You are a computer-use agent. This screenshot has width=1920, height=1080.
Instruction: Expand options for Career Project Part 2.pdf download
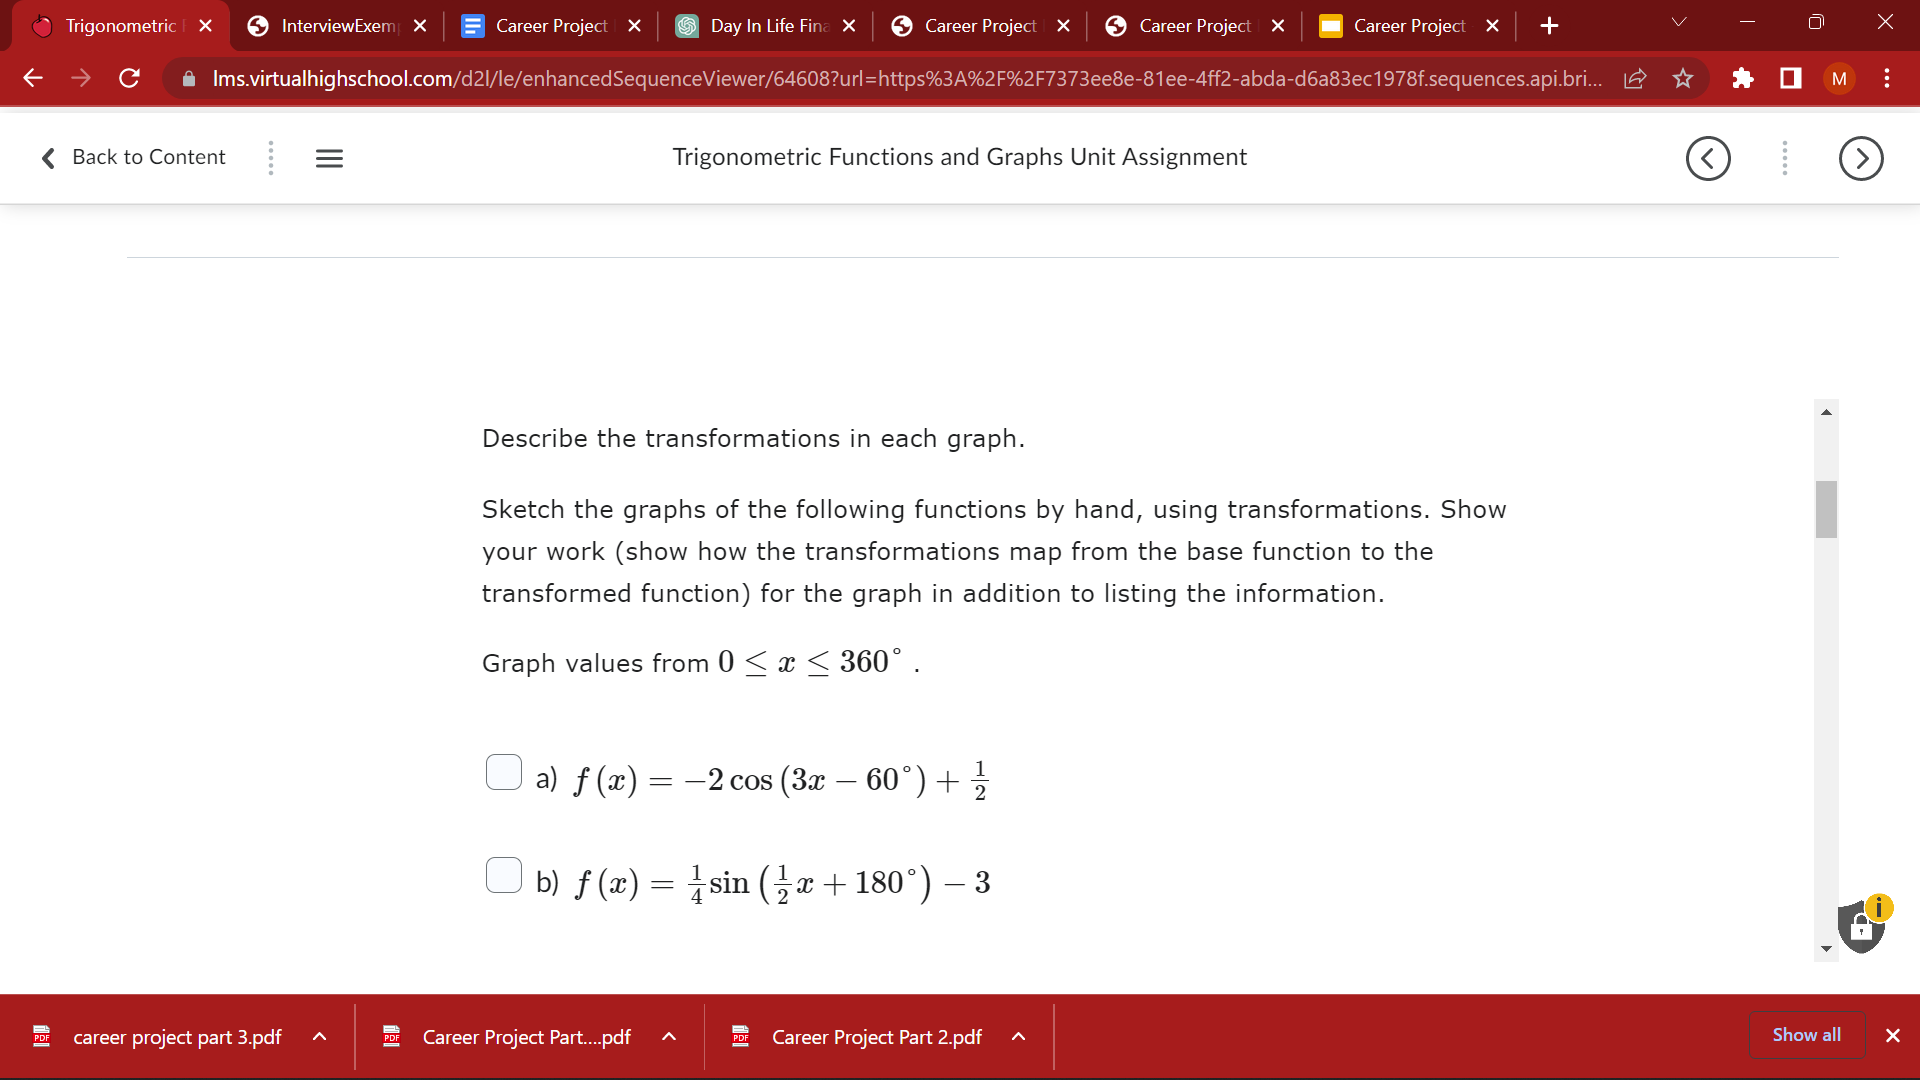pos(1018,1037)
